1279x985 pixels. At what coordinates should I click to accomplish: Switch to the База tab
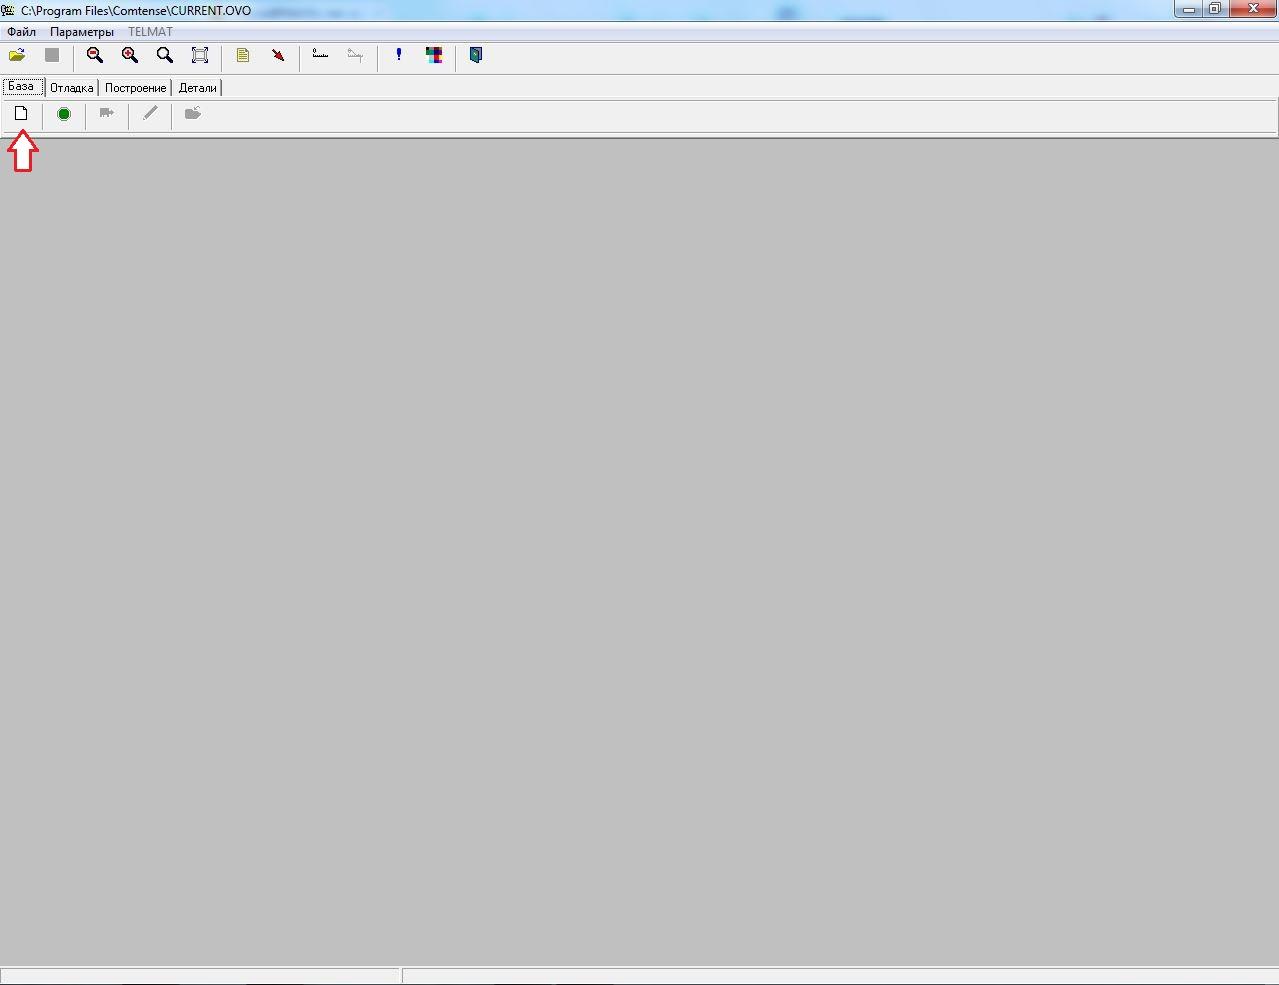[22, 87]
